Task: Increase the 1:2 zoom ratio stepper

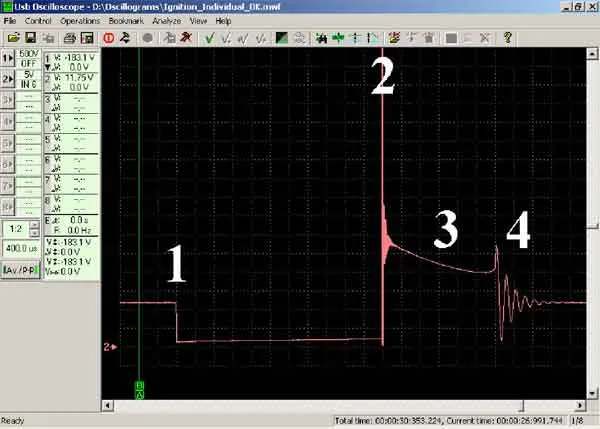Action: click(34, 225)
